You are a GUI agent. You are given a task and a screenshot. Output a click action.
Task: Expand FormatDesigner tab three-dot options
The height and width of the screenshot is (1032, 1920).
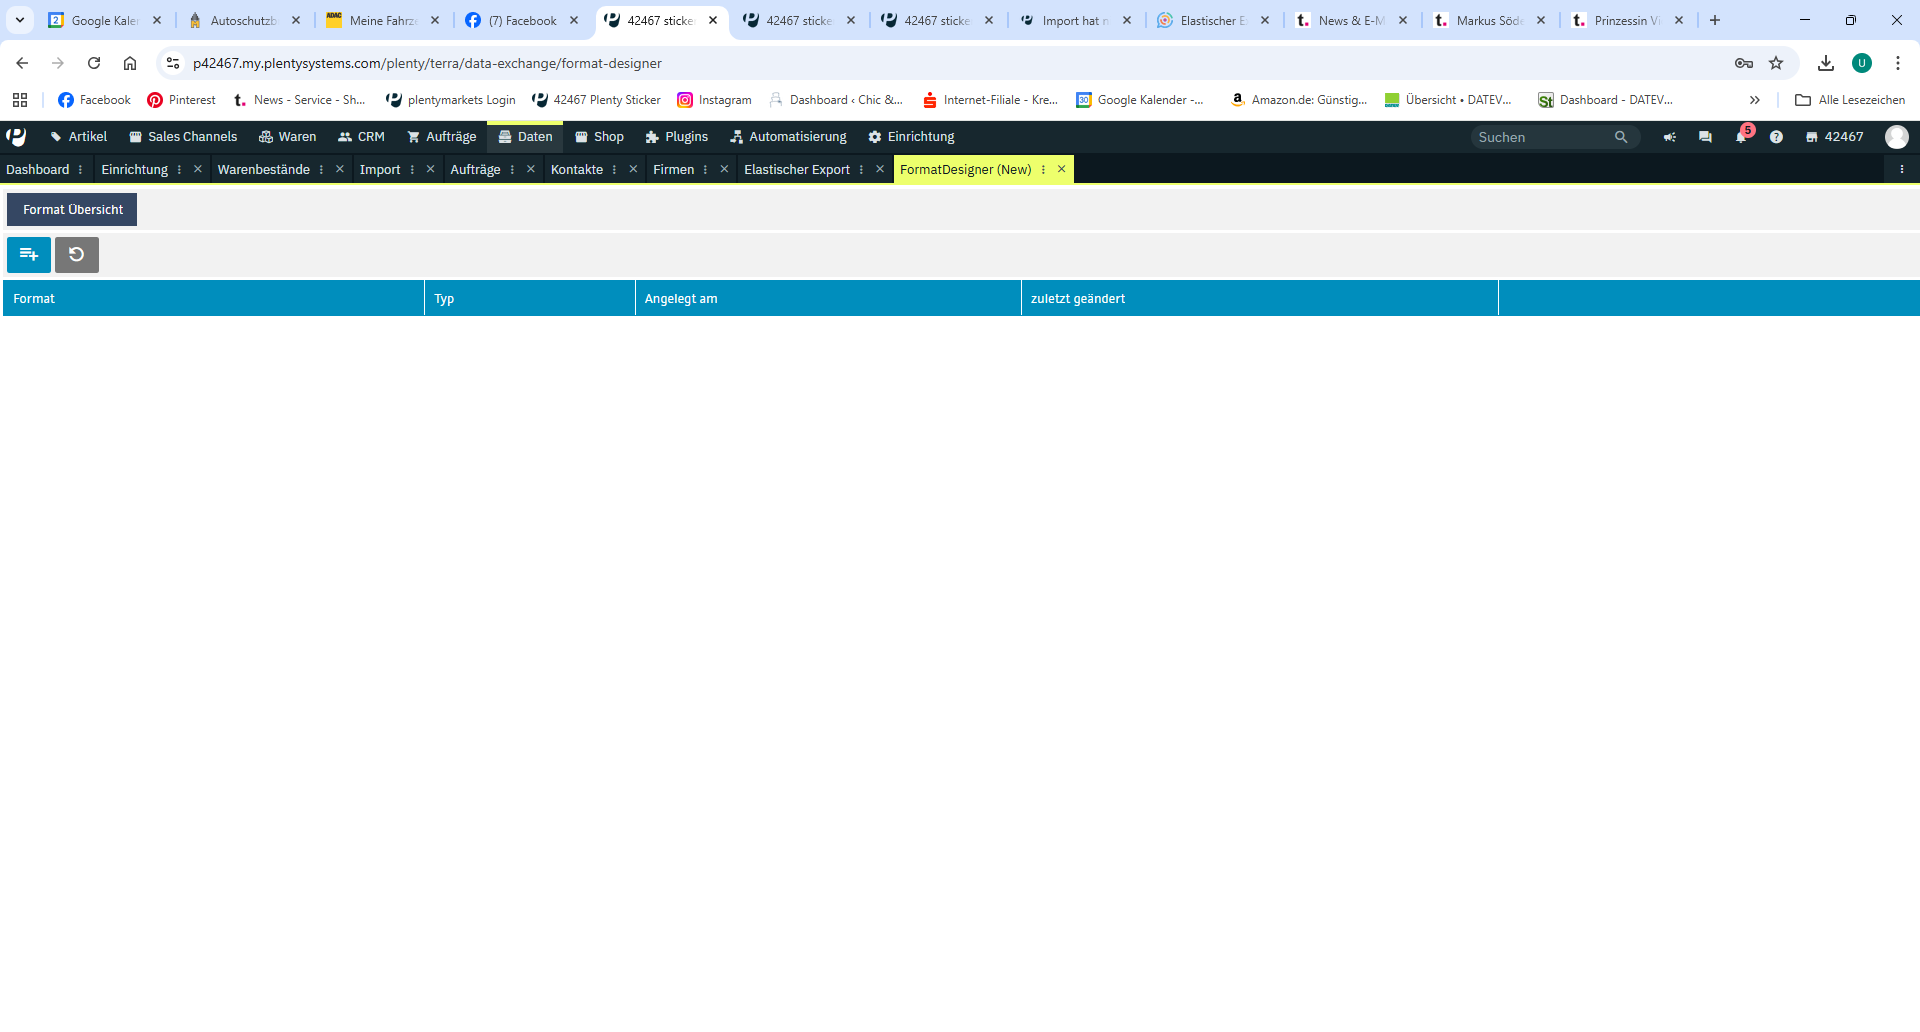pos(1043,170)
